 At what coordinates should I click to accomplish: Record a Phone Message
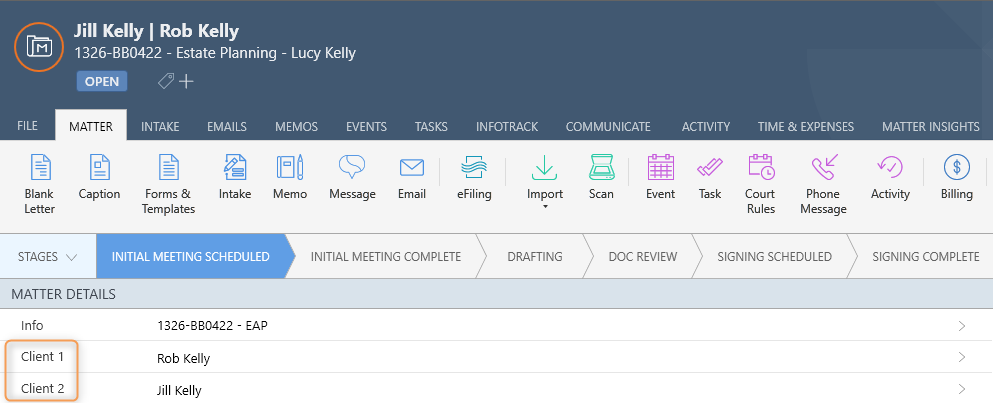point(823,184)
